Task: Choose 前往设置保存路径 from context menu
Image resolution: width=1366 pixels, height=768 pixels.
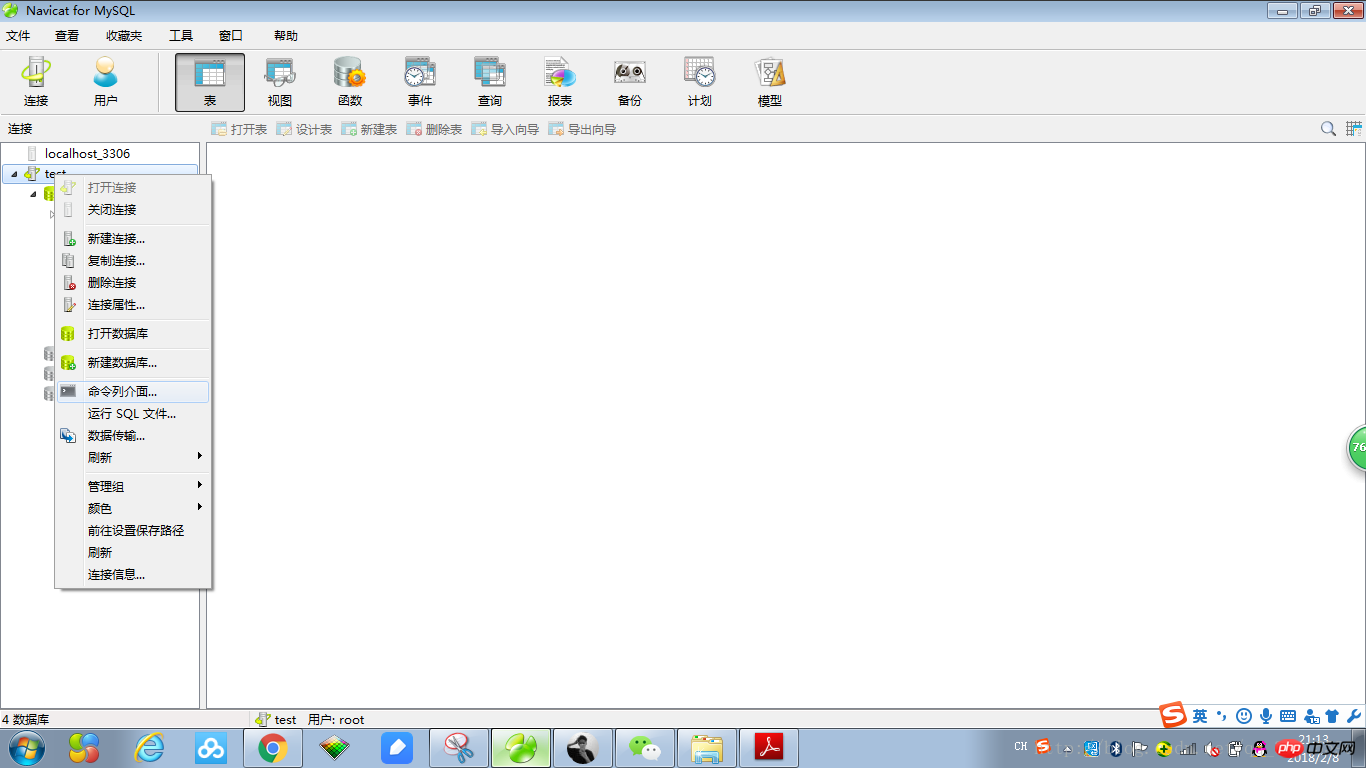Action: (x=133, y=531)
